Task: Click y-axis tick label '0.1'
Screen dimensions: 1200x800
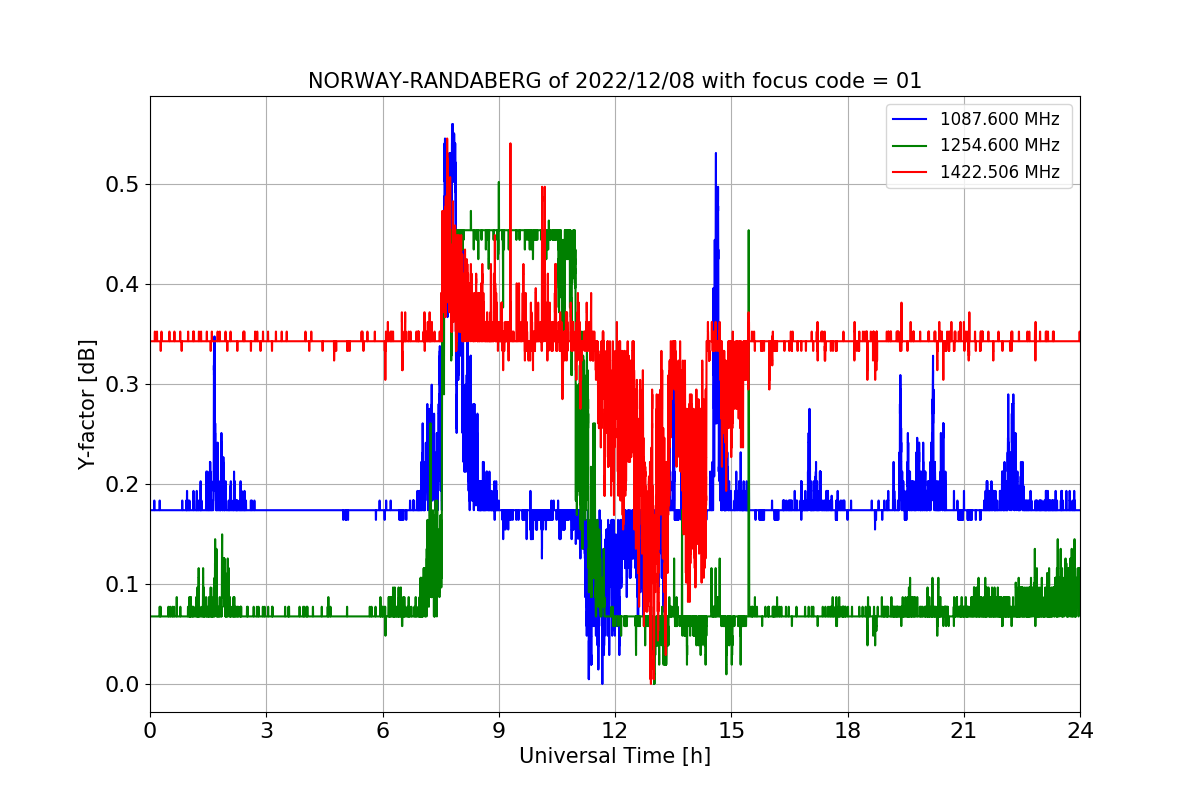Action: point(123,585)
